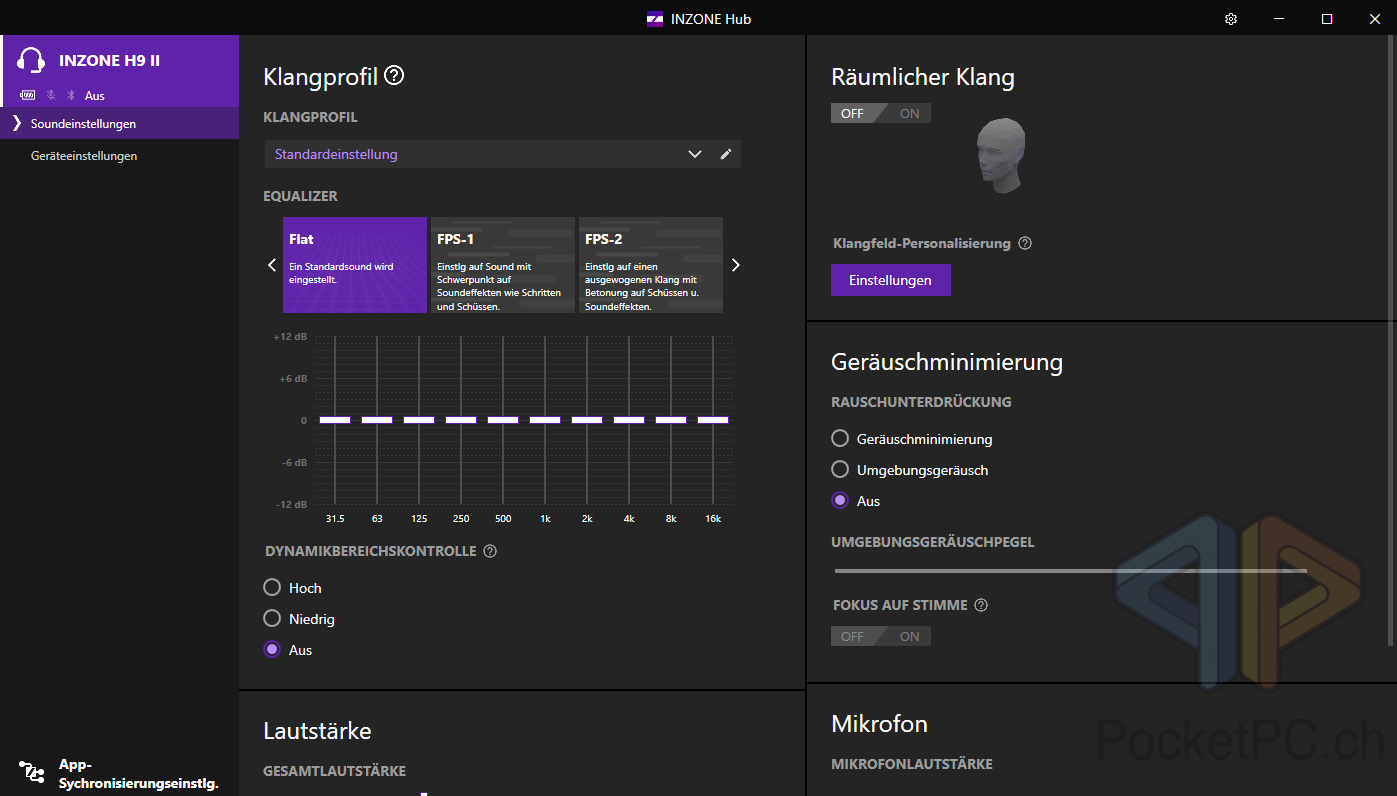Click the Einstellungen button

(890, 280)
